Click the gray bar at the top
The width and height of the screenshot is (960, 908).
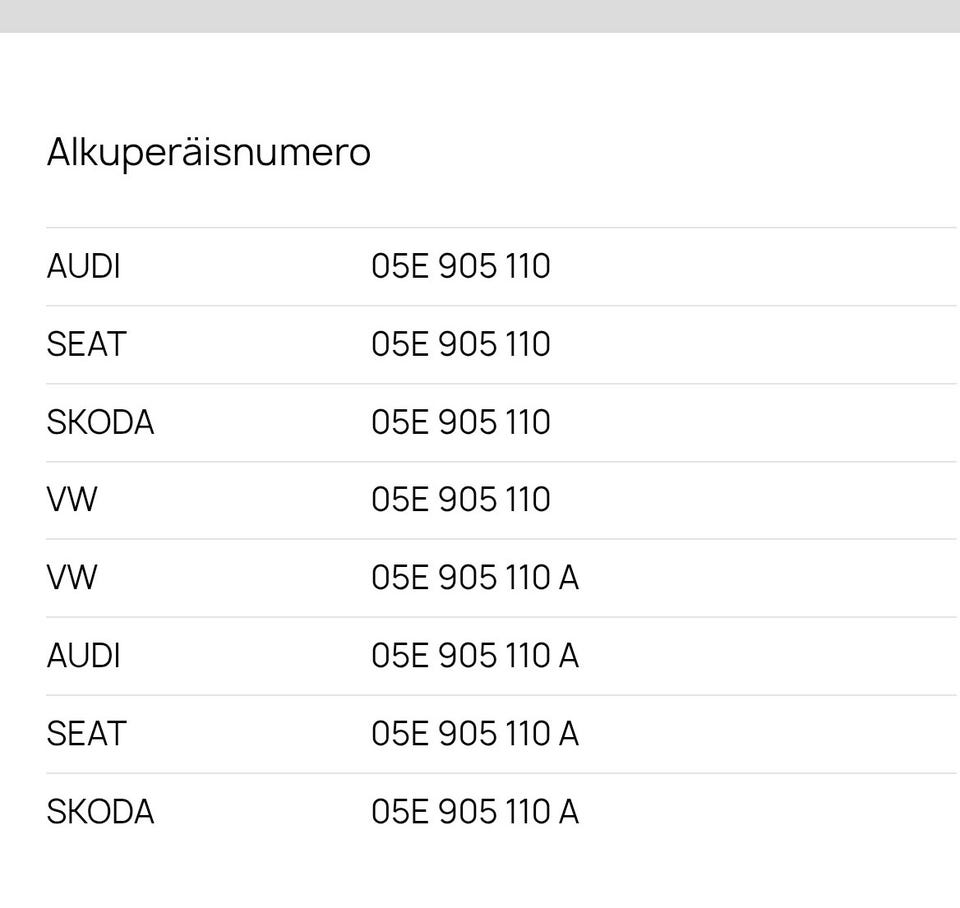(480, 15)
